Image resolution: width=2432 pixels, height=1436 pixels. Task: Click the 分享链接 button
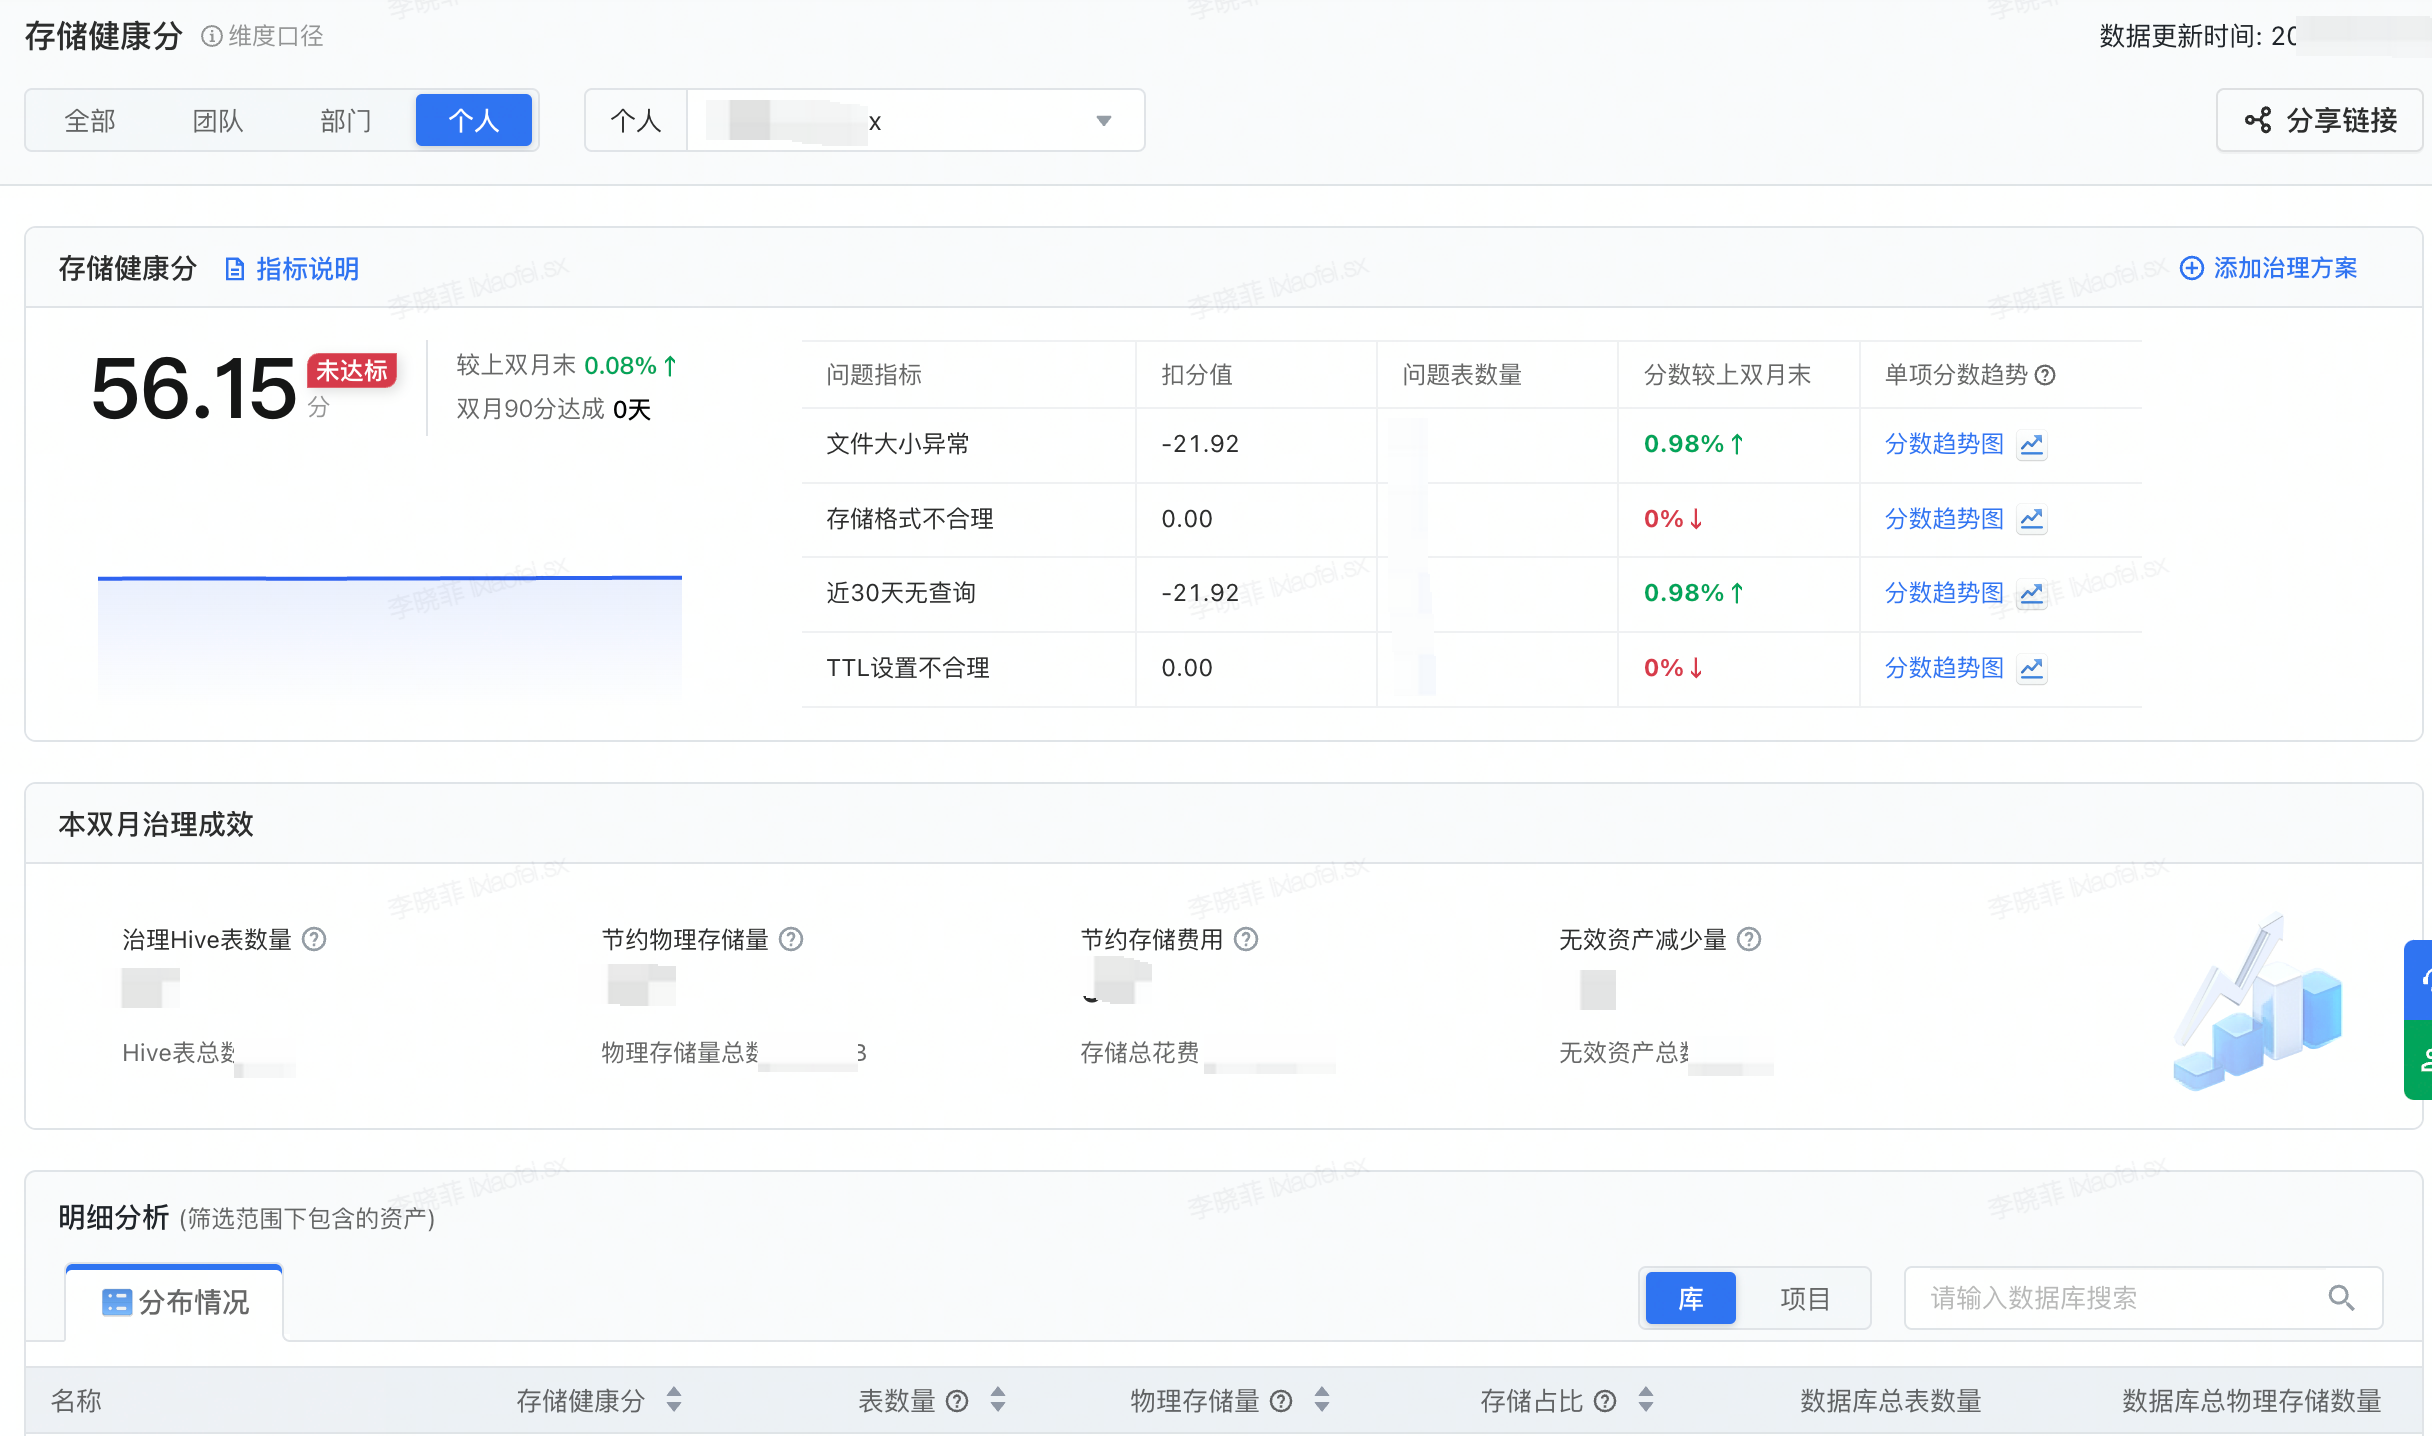pos(2320,121)
